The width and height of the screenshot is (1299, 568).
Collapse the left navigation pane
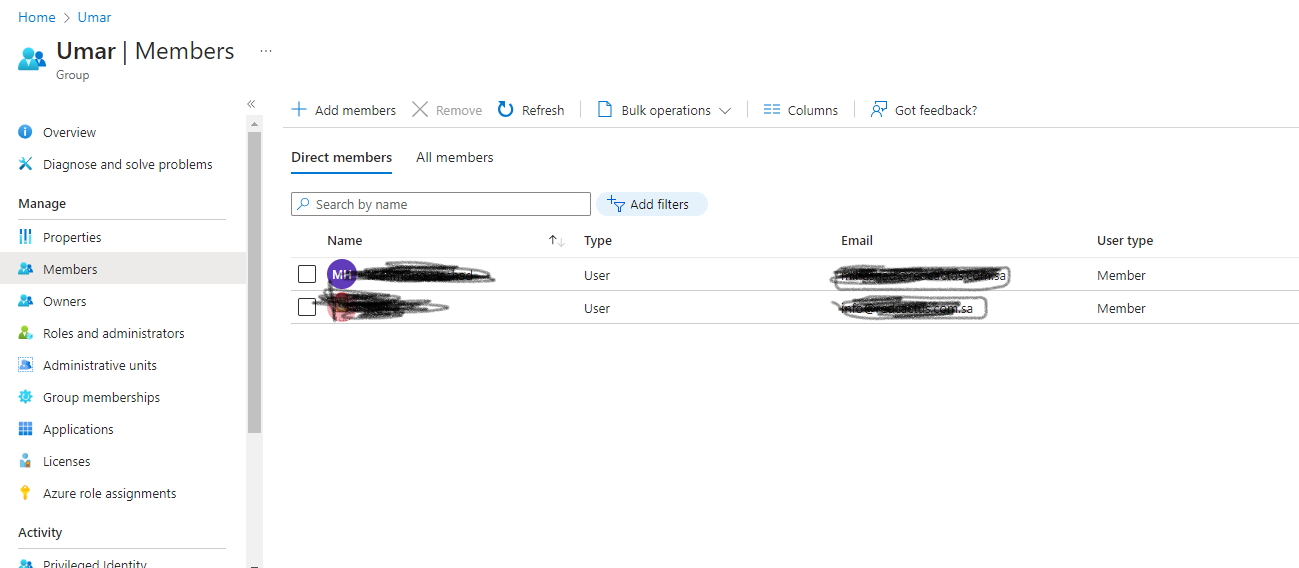point(251,104)
